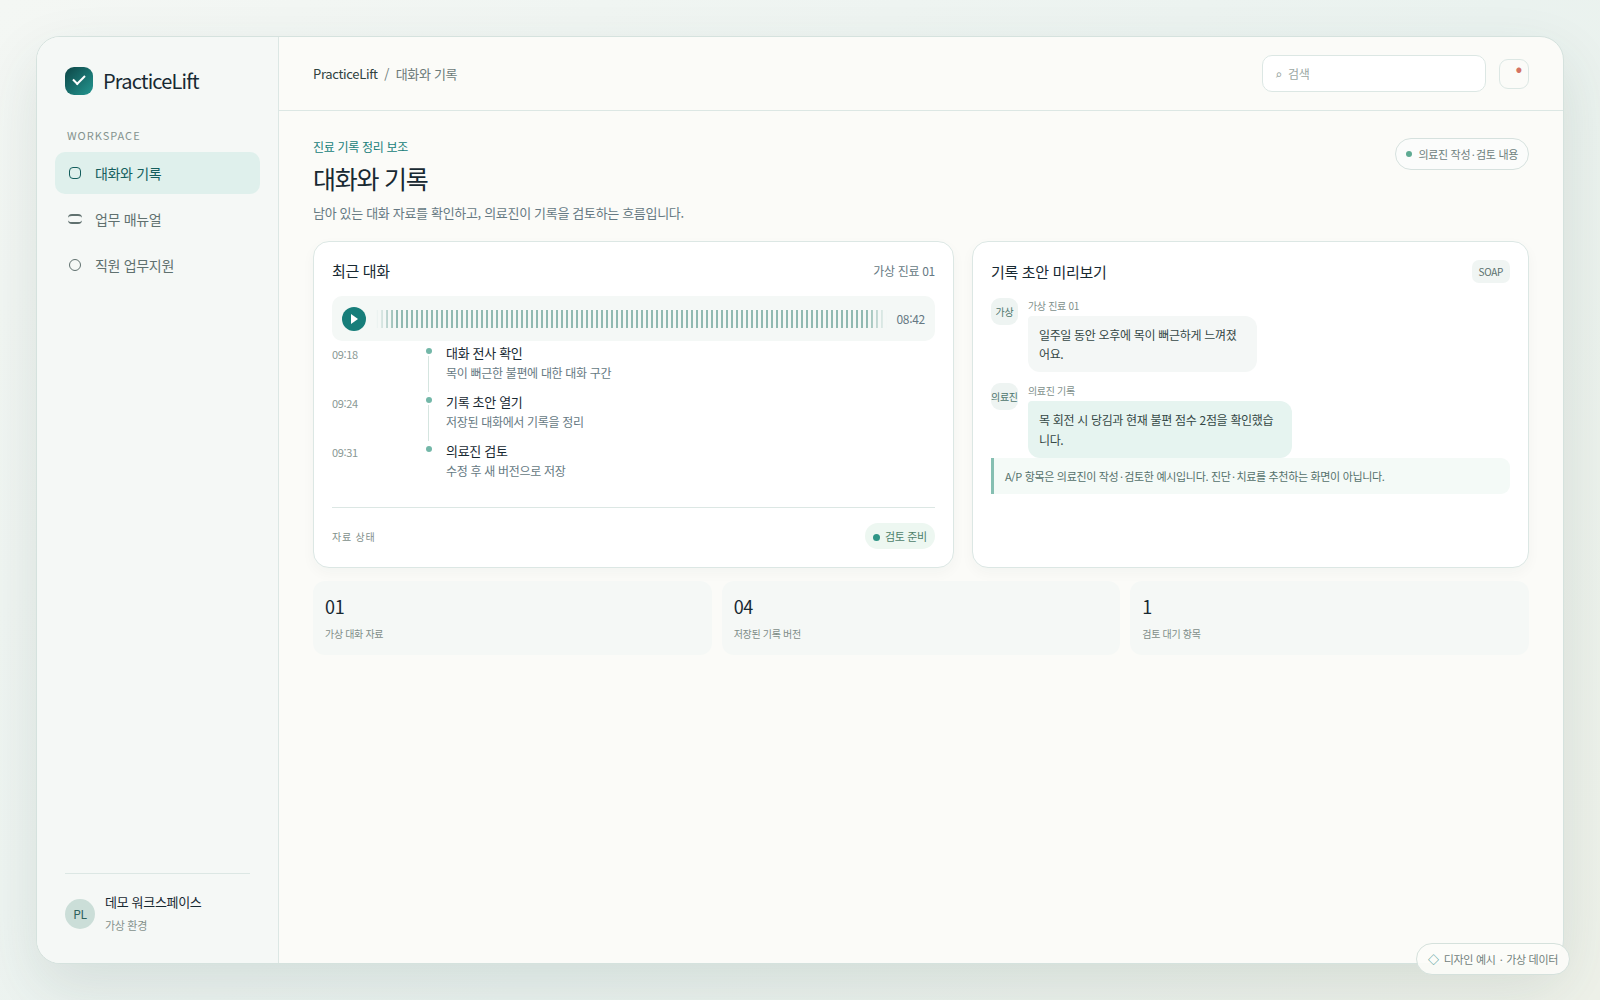Screen dimensions: 1600x1000
Task: Click the audio waveform progress bar
Action: (631, 319)
